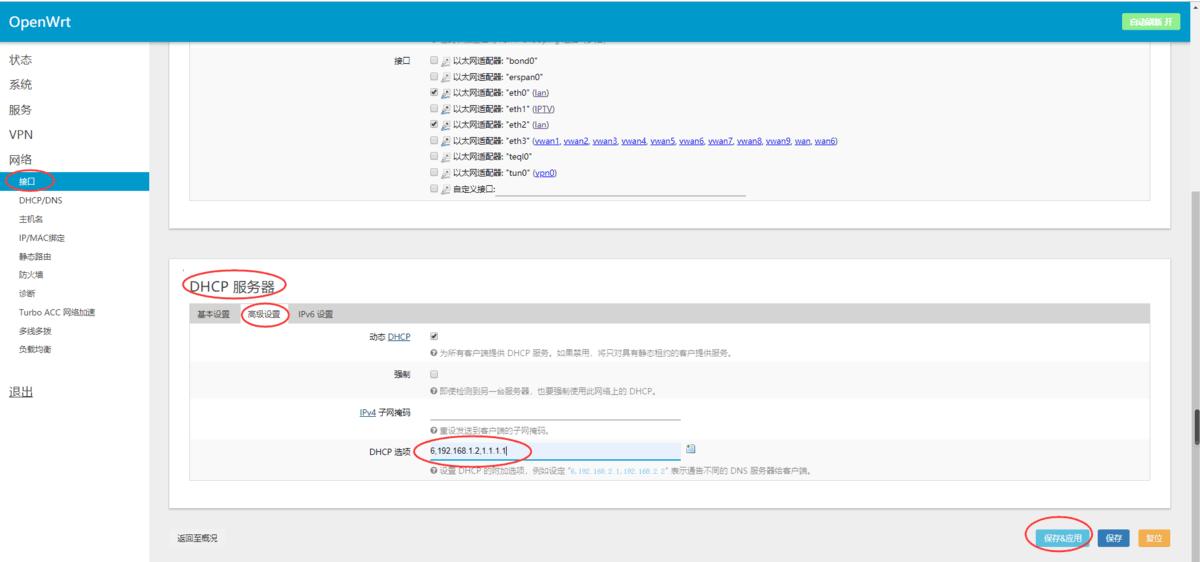Open the vpn0 link next to tun0
Screen dimensions: 1200x562
[544, 173]
